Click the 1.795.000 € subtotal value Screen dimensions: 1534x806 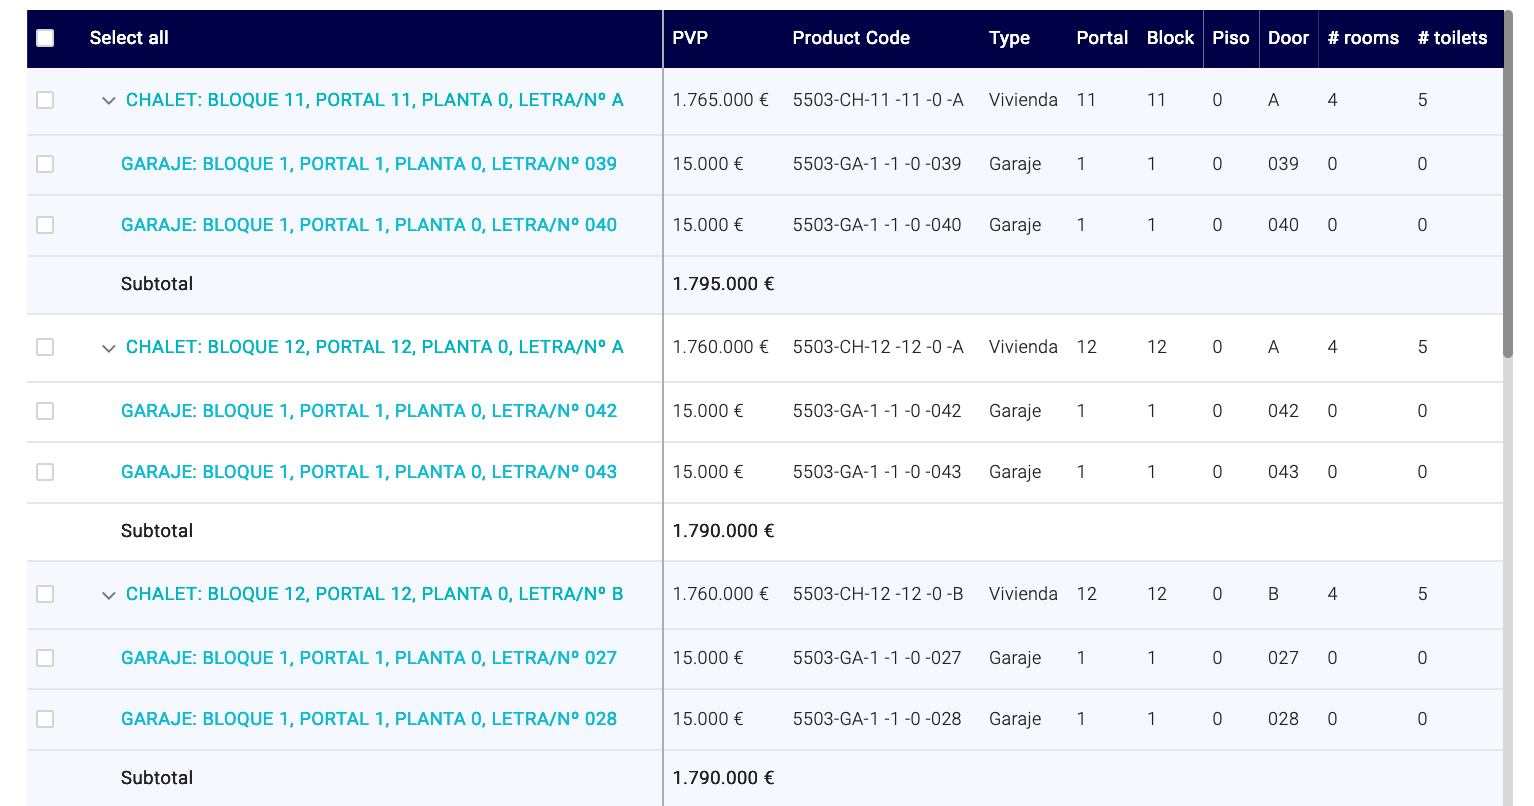click(723, 284)
